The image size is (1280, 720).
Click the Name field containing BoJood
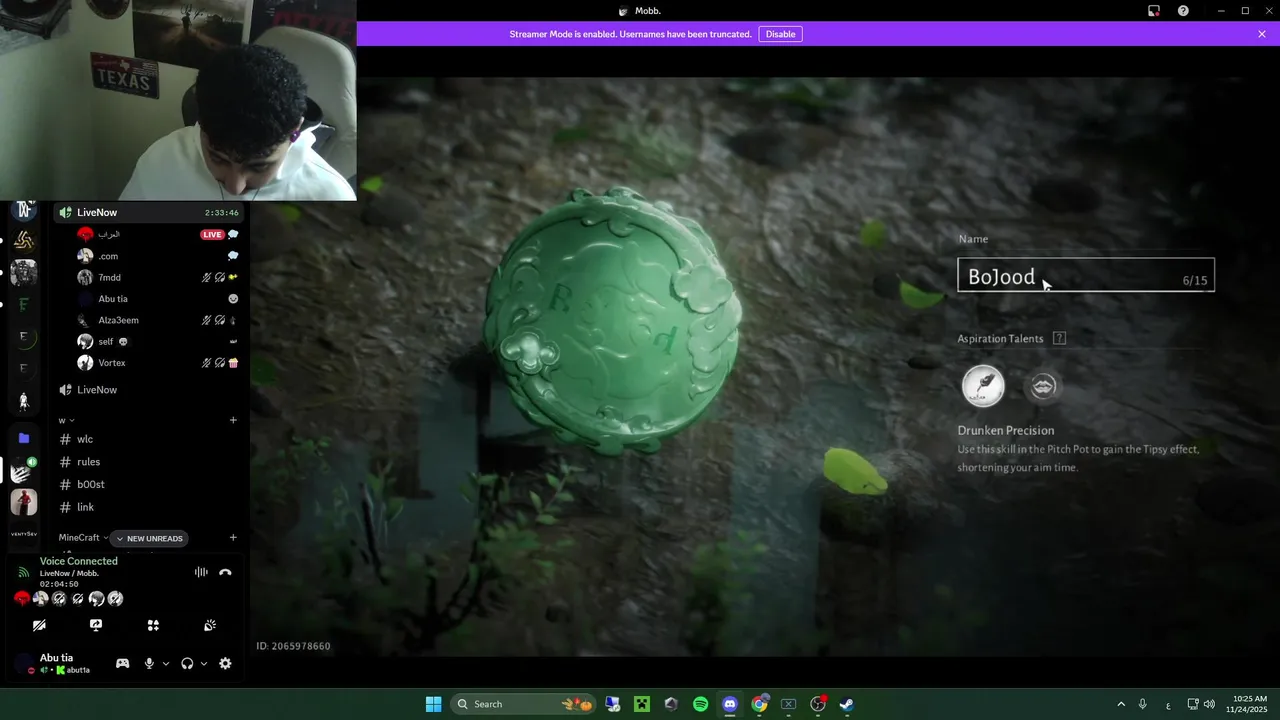click(1086, 274)
